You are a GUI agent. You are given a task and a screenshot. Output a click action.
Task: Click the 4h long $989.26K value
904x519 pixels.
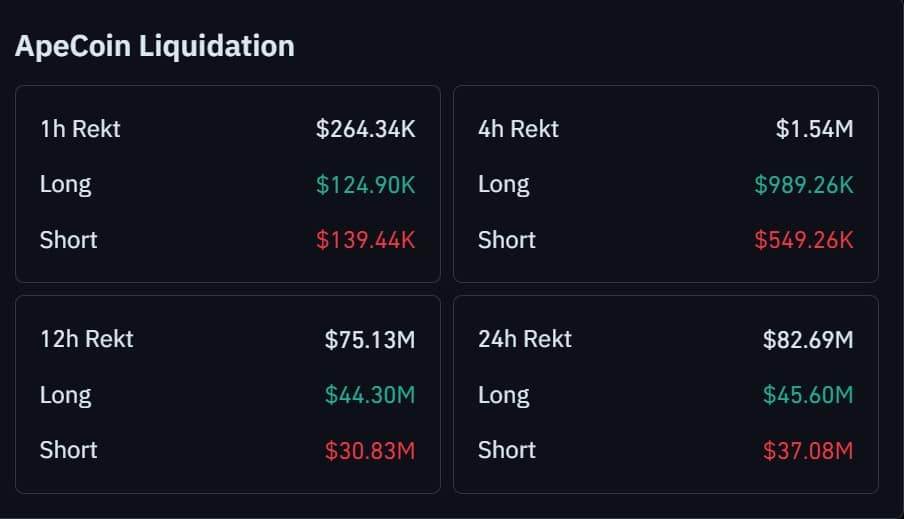(804, 184)
